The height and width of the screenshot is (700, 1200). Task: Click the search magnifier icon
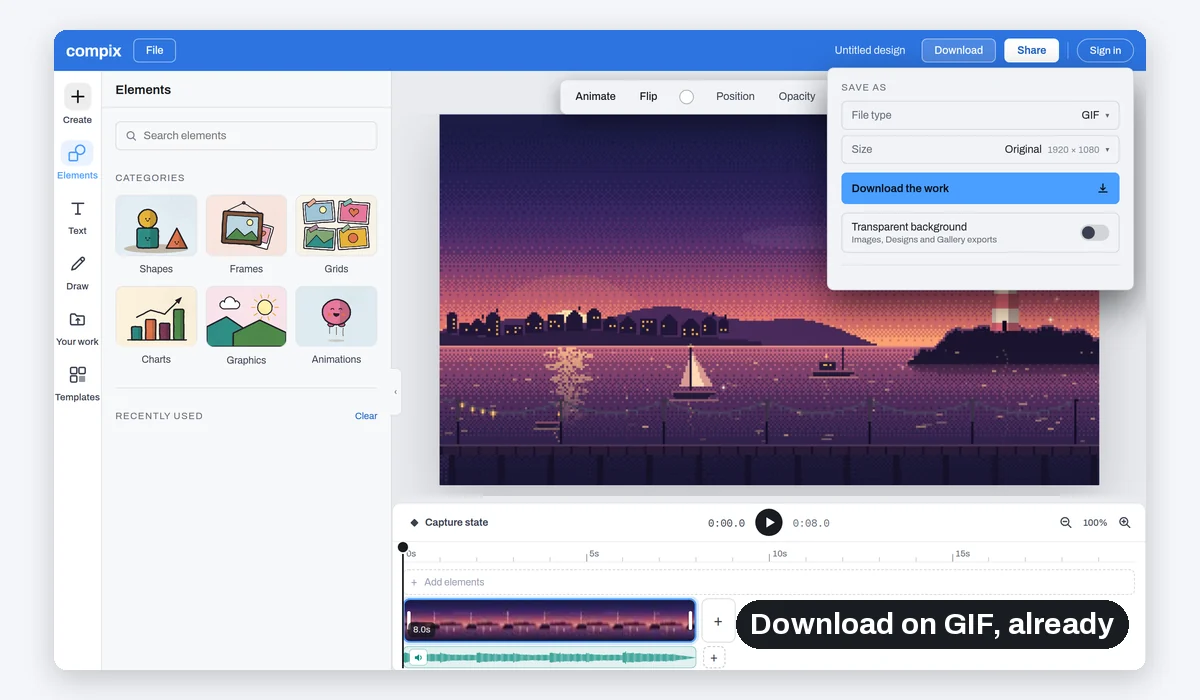131,136
